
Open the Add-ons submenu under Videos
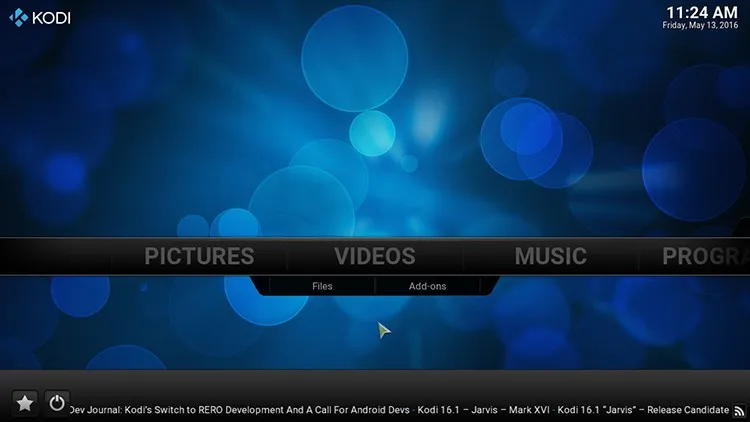427,286
